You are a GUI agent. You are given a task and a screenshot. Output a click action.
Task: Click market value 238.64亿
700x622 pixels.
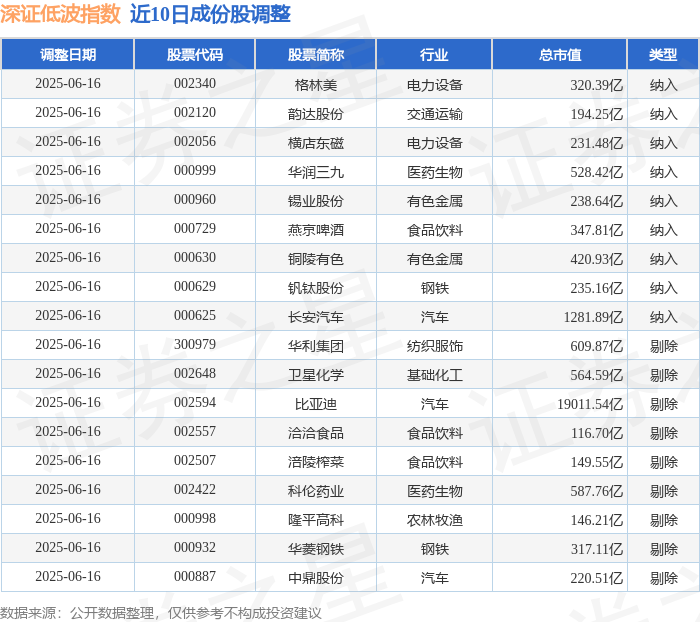(596, 201)
